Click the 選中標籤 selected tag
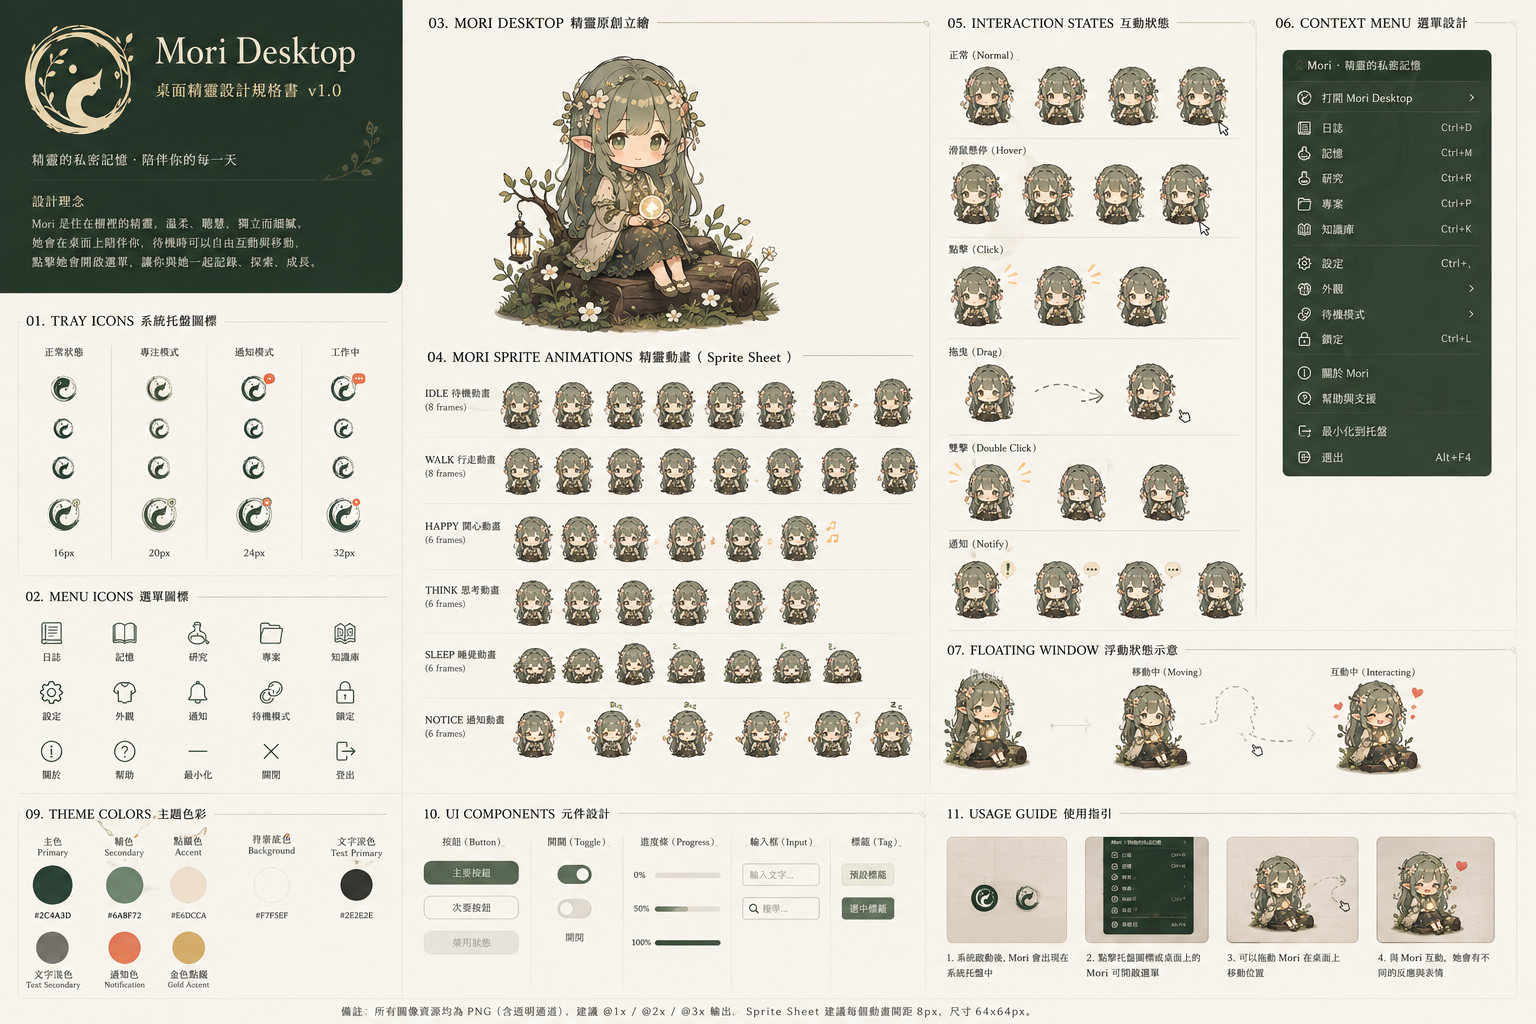Viewport: 1536px width, 1024px height. click(868, 909)
